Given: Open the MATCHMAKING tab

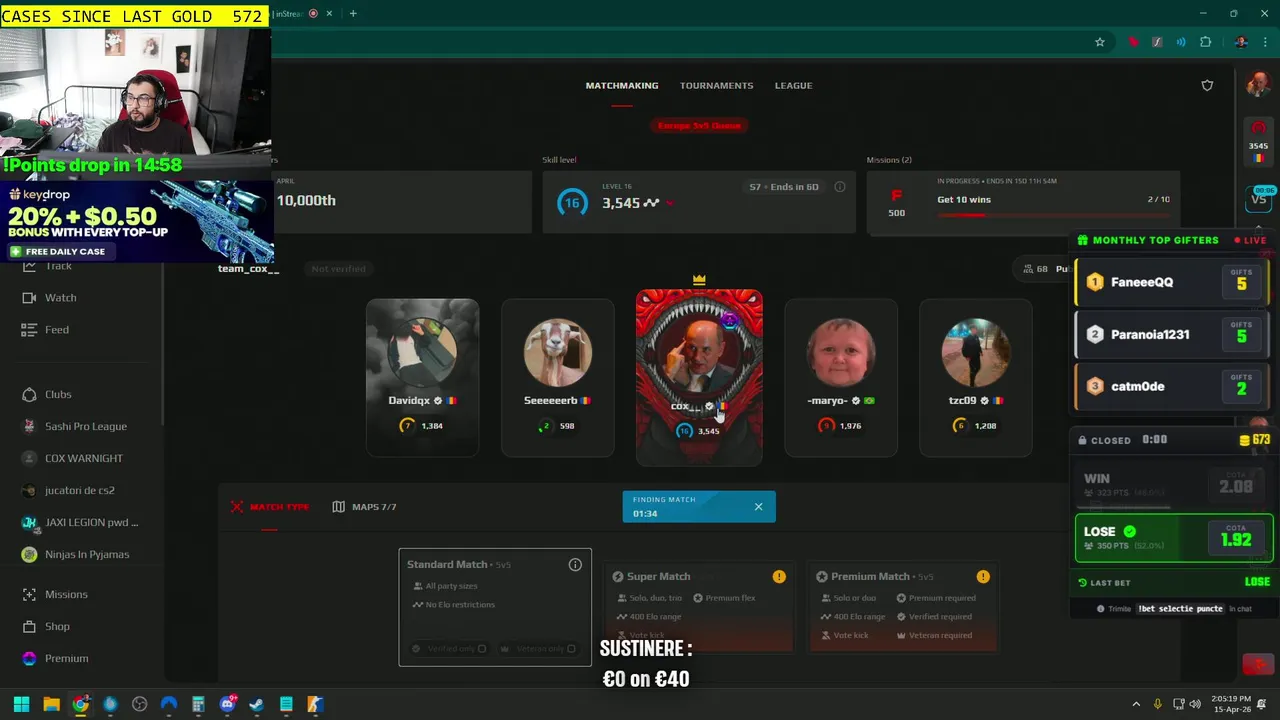Looking at the screenshot, I should point(622,85).
